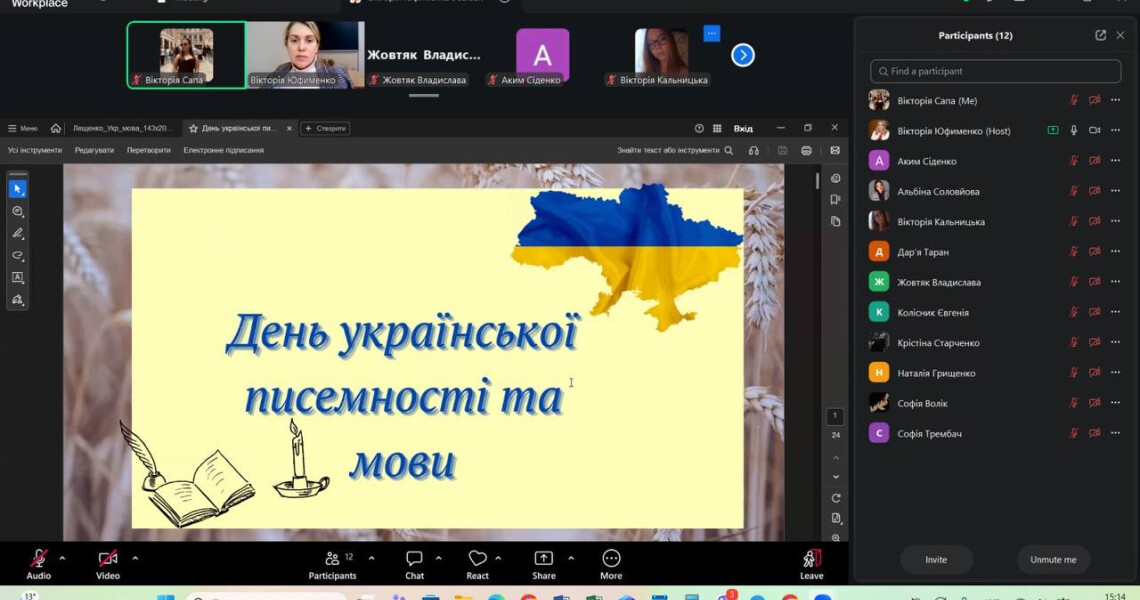Screen dimensions: 1140x600
Task: Click muted mic icon for Жовтяк Владислава
Action: point(1074,282)
